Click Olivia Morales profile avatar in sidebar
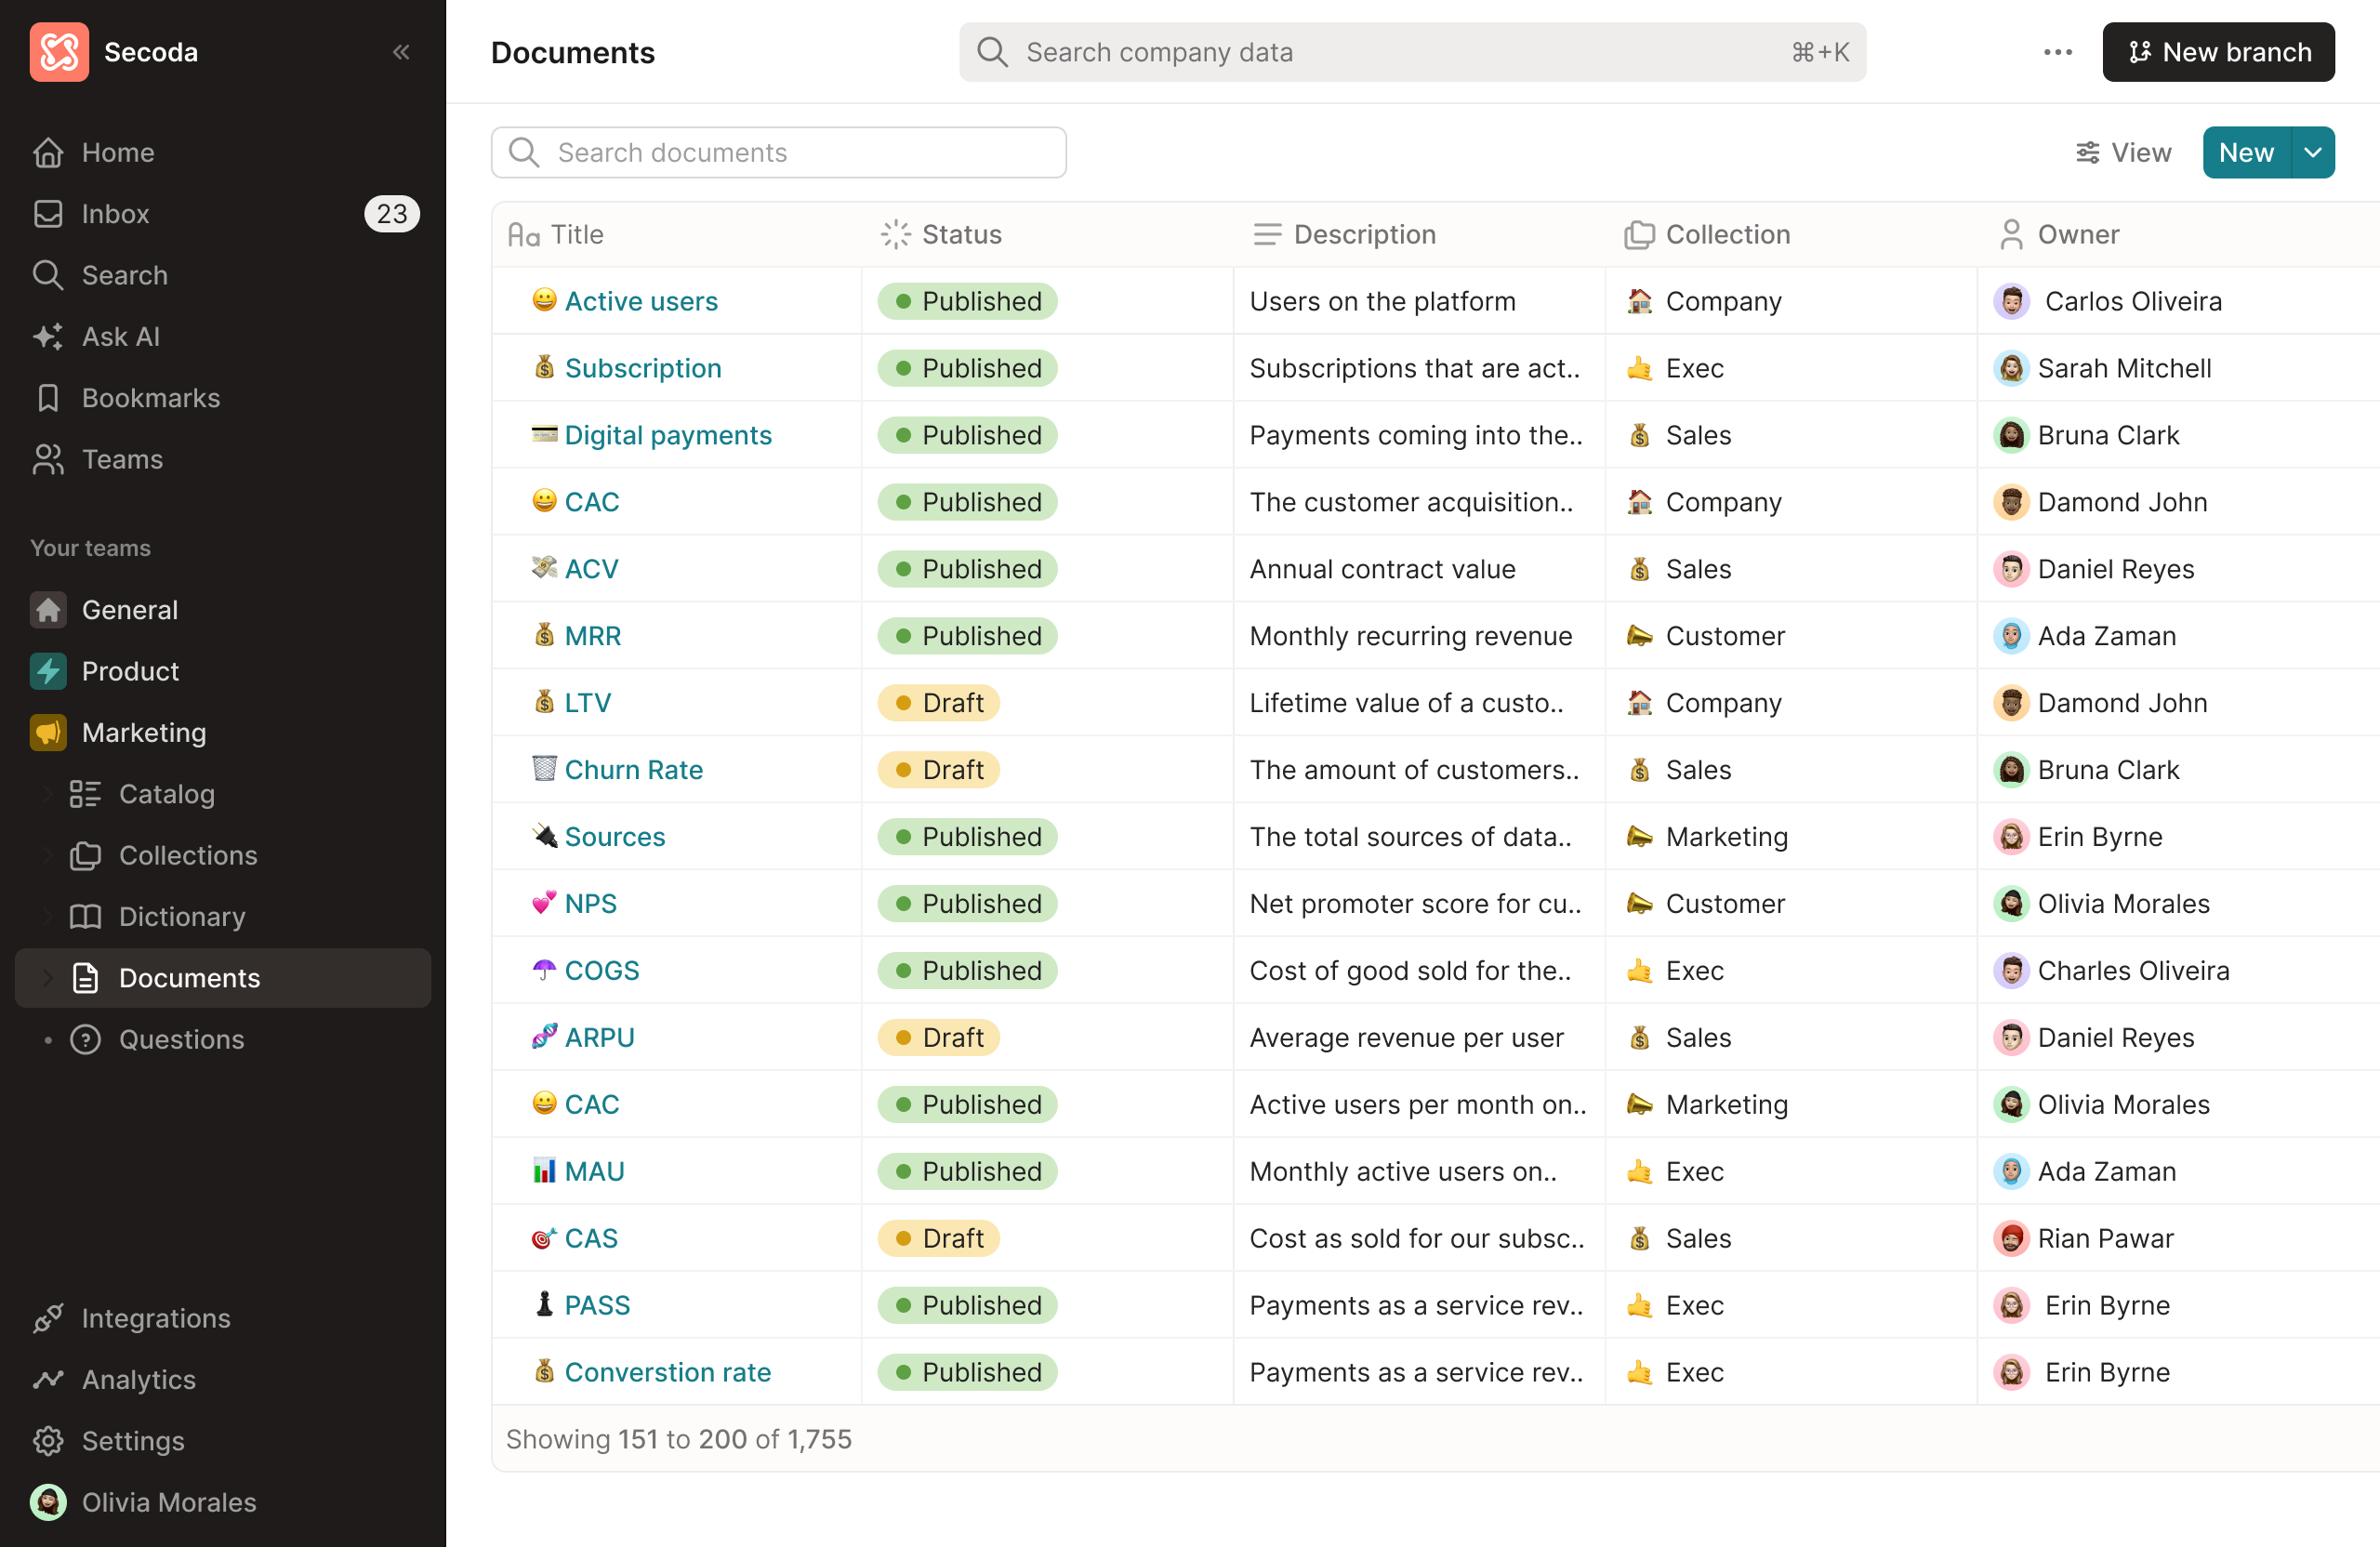This screenshot has width=2380, height=1547. (48, 1502)
